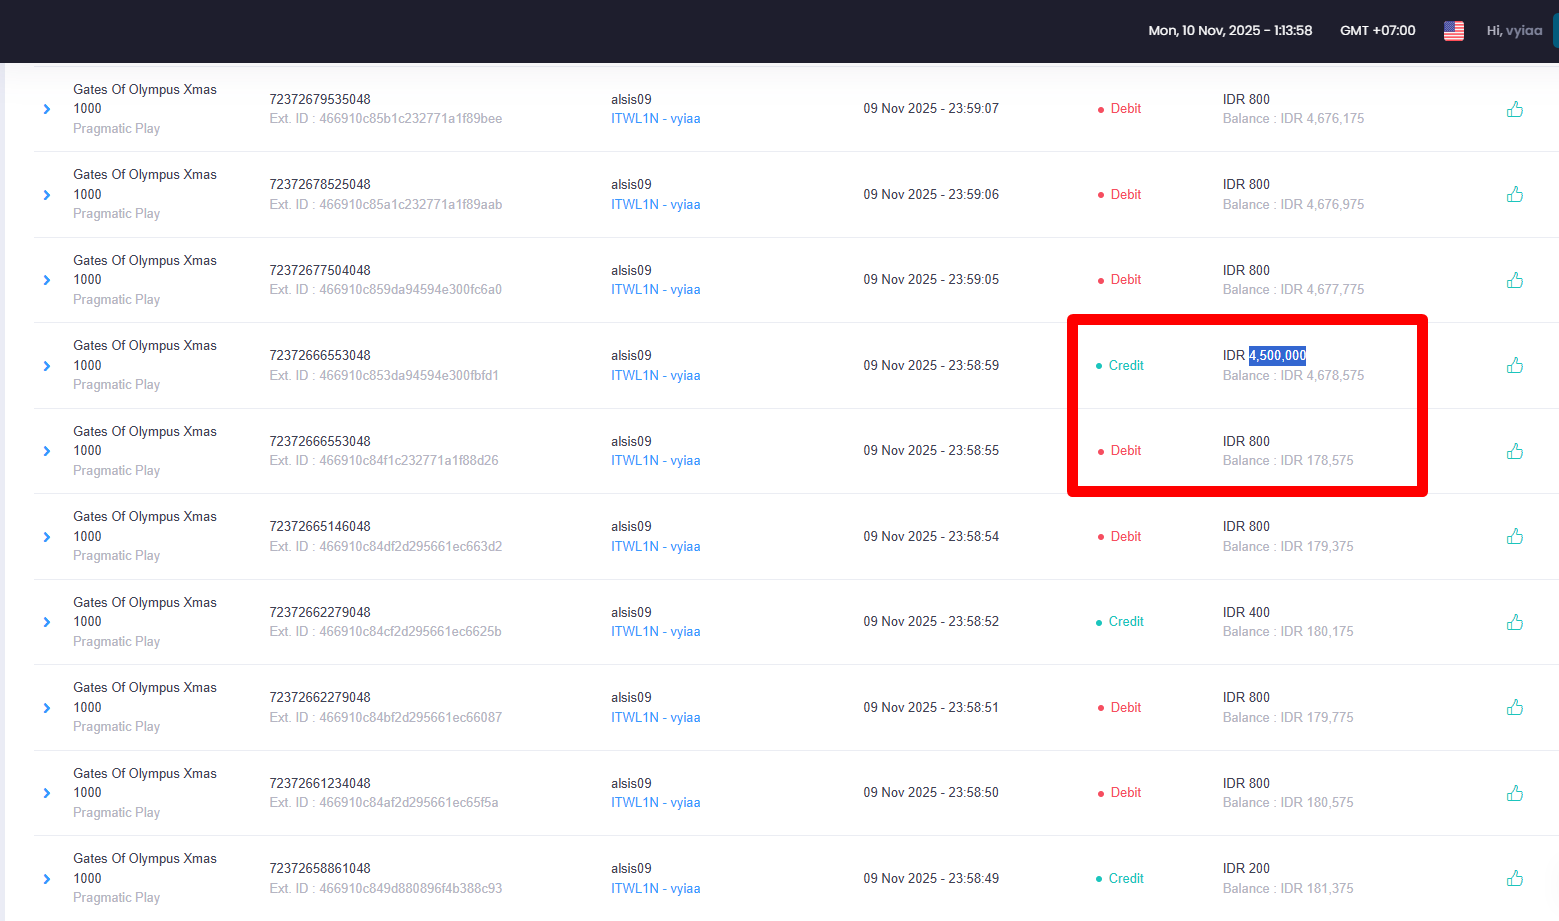Click thumbs-up icon in the 23:58:52 Credit row
Image resolution: width=1559 pixels, height=921 pixels.
pos(1515,622)
